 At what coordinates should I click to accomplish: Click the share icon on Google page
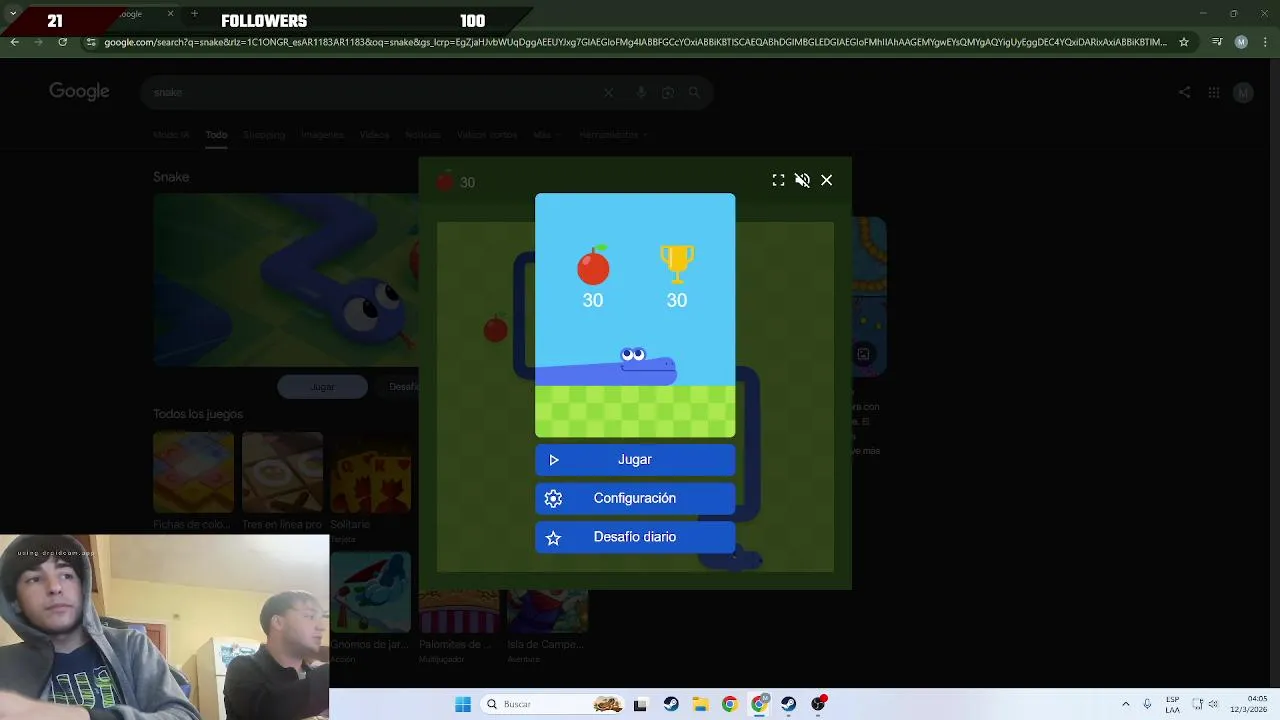click(1184, 92)
